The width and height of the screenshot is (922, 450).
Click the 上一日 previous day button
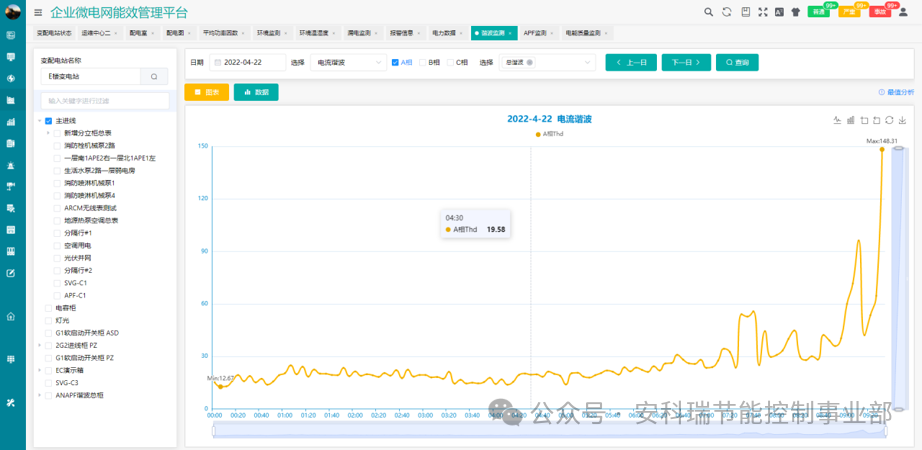(x=631, y=62)
